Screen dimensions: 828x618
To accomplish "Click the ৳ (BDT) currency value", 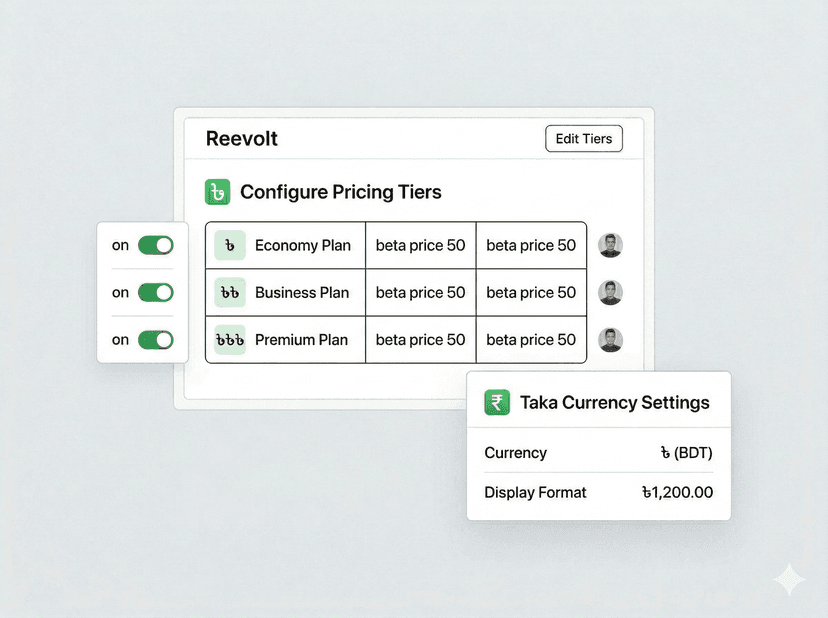I will (686, 453).
